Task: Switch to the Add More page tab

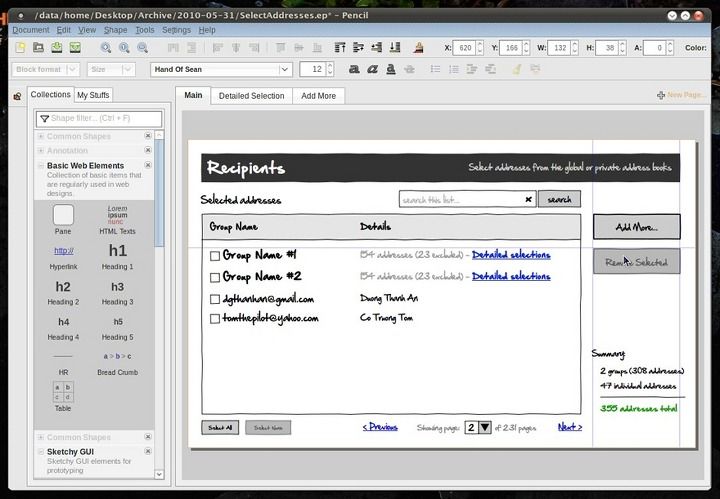Action: [x=319, y=96]
